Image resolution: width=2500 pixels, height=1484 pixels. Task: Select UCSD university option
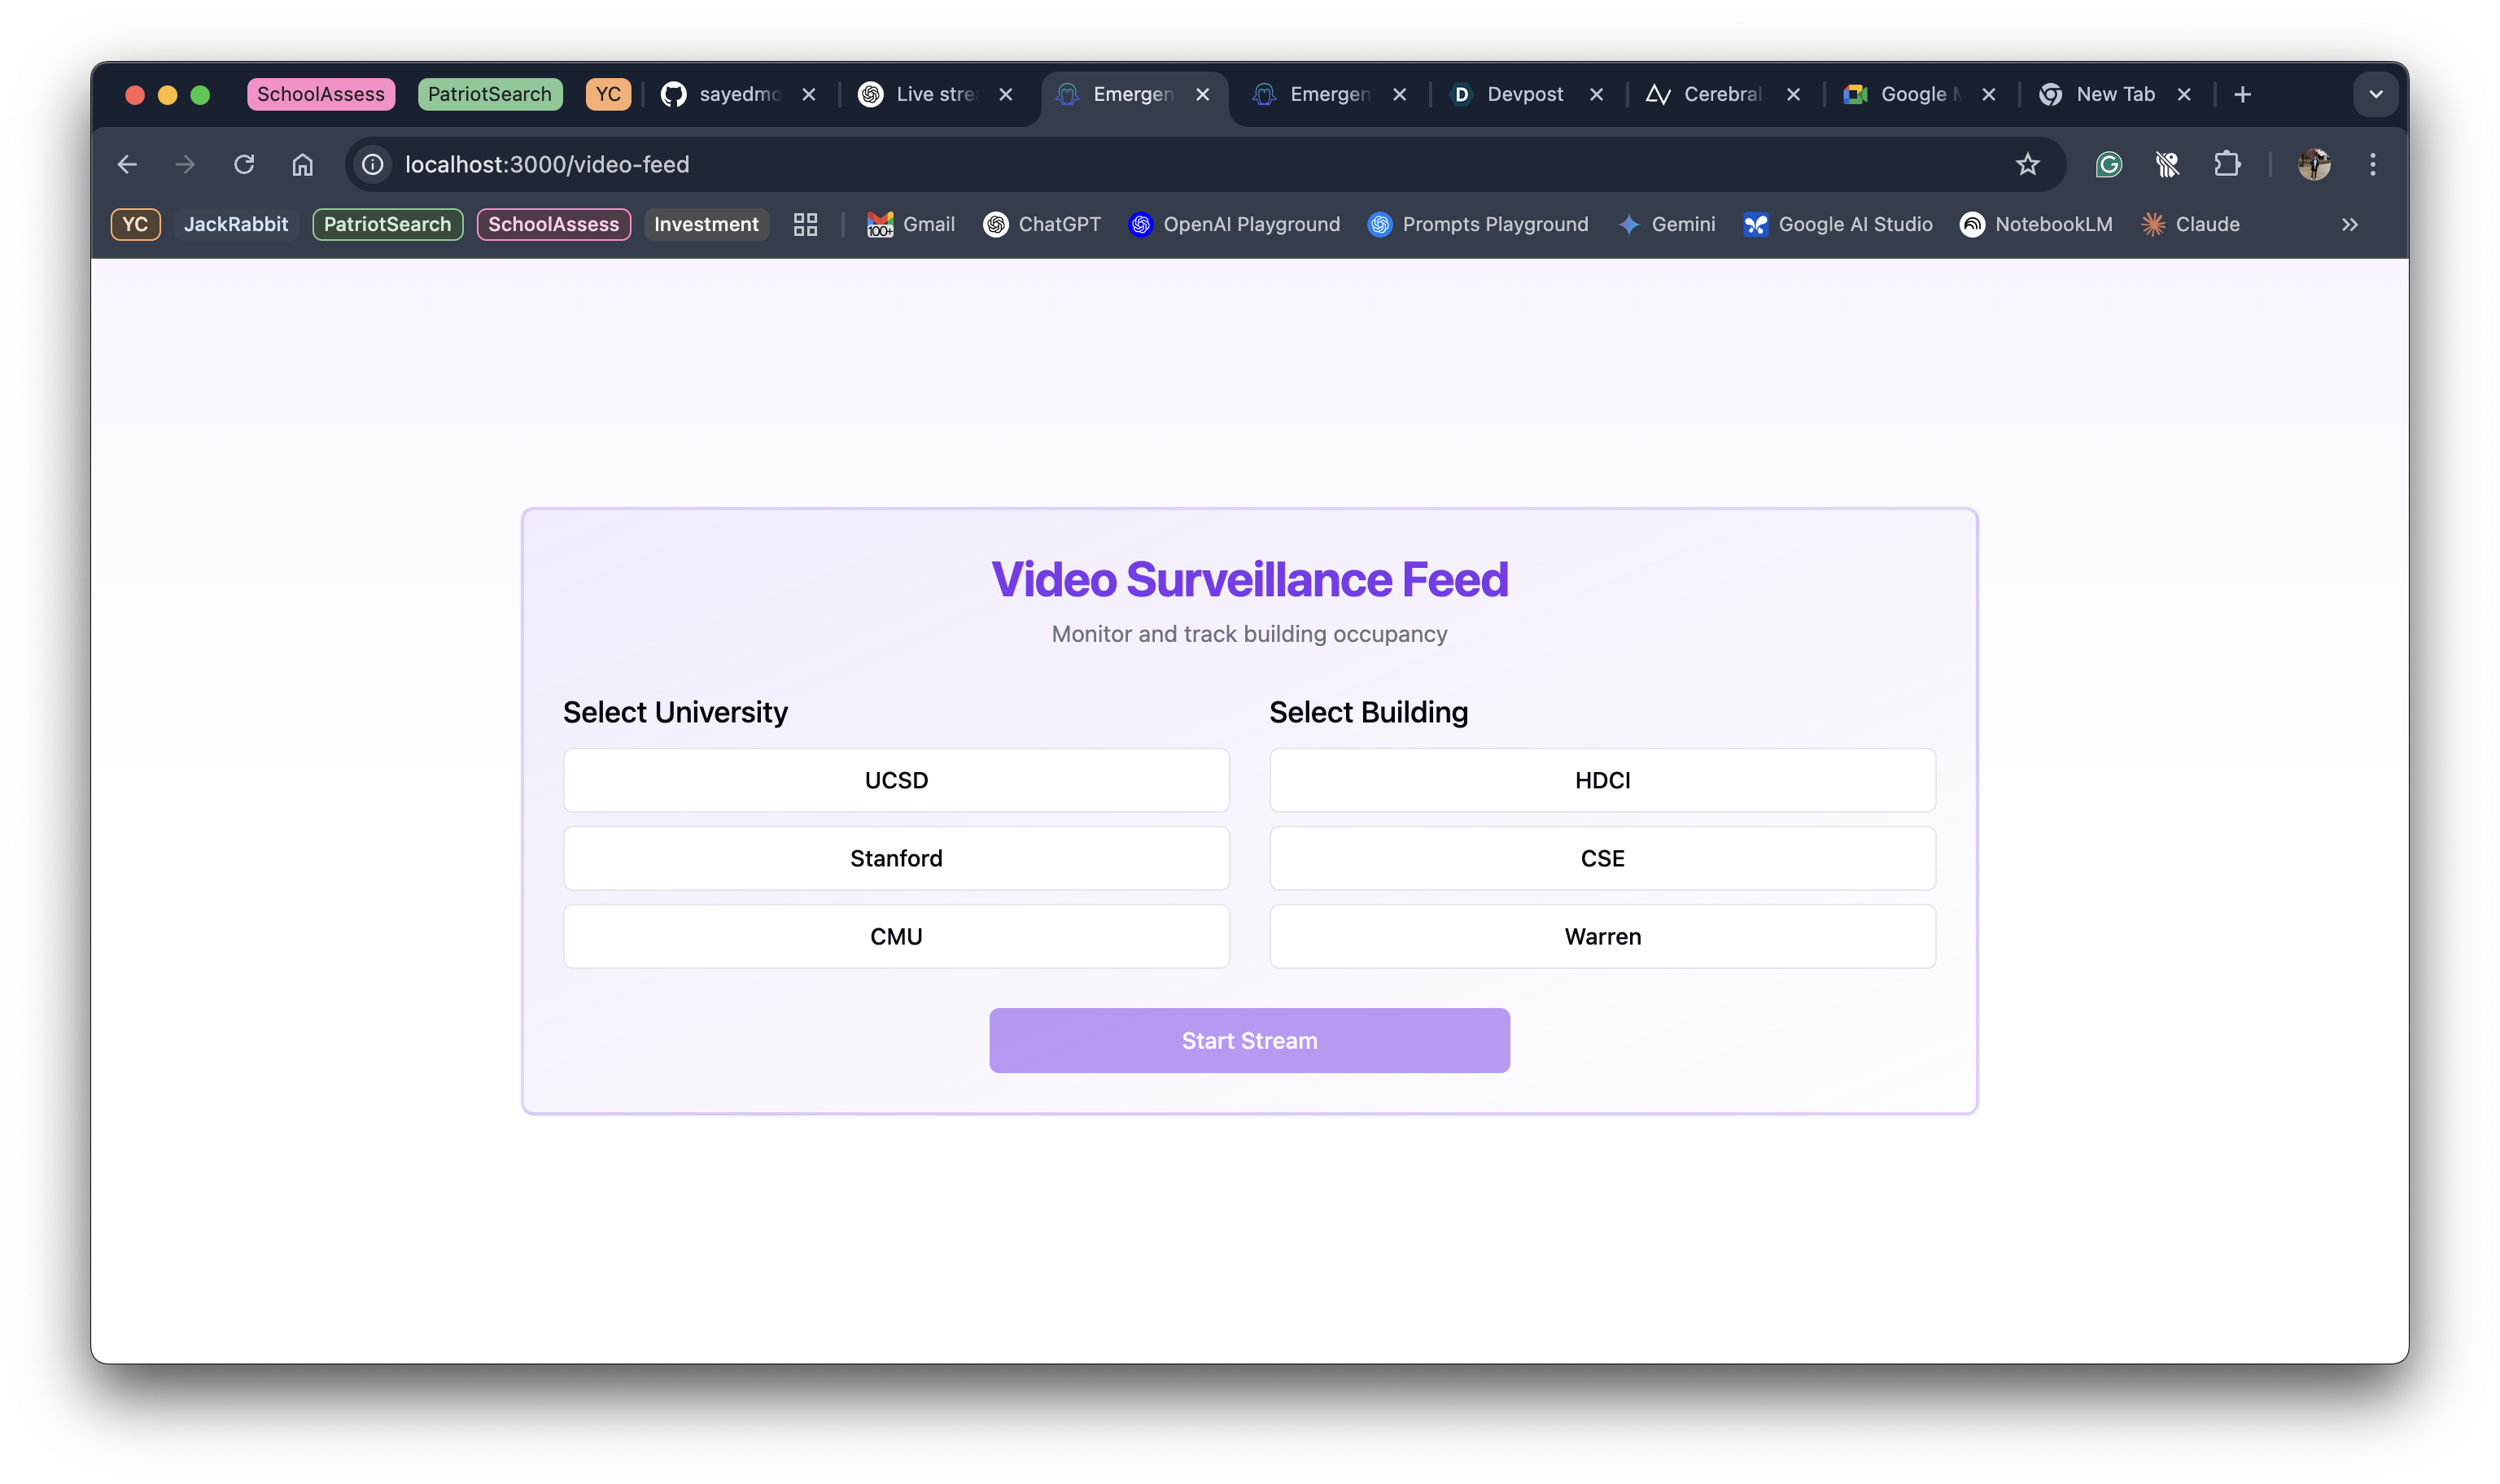(896, 780)
